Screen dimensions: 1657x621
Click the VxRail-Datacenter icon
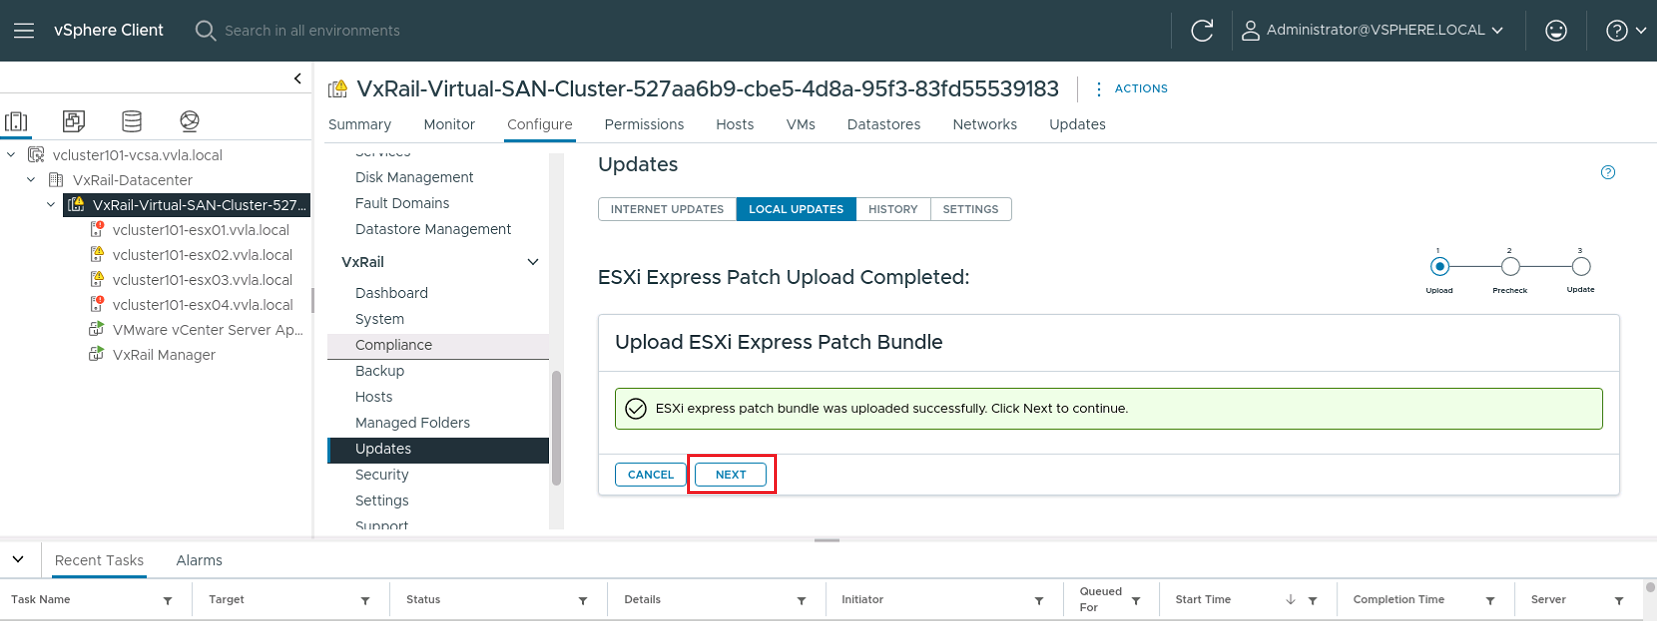(56, 180)
